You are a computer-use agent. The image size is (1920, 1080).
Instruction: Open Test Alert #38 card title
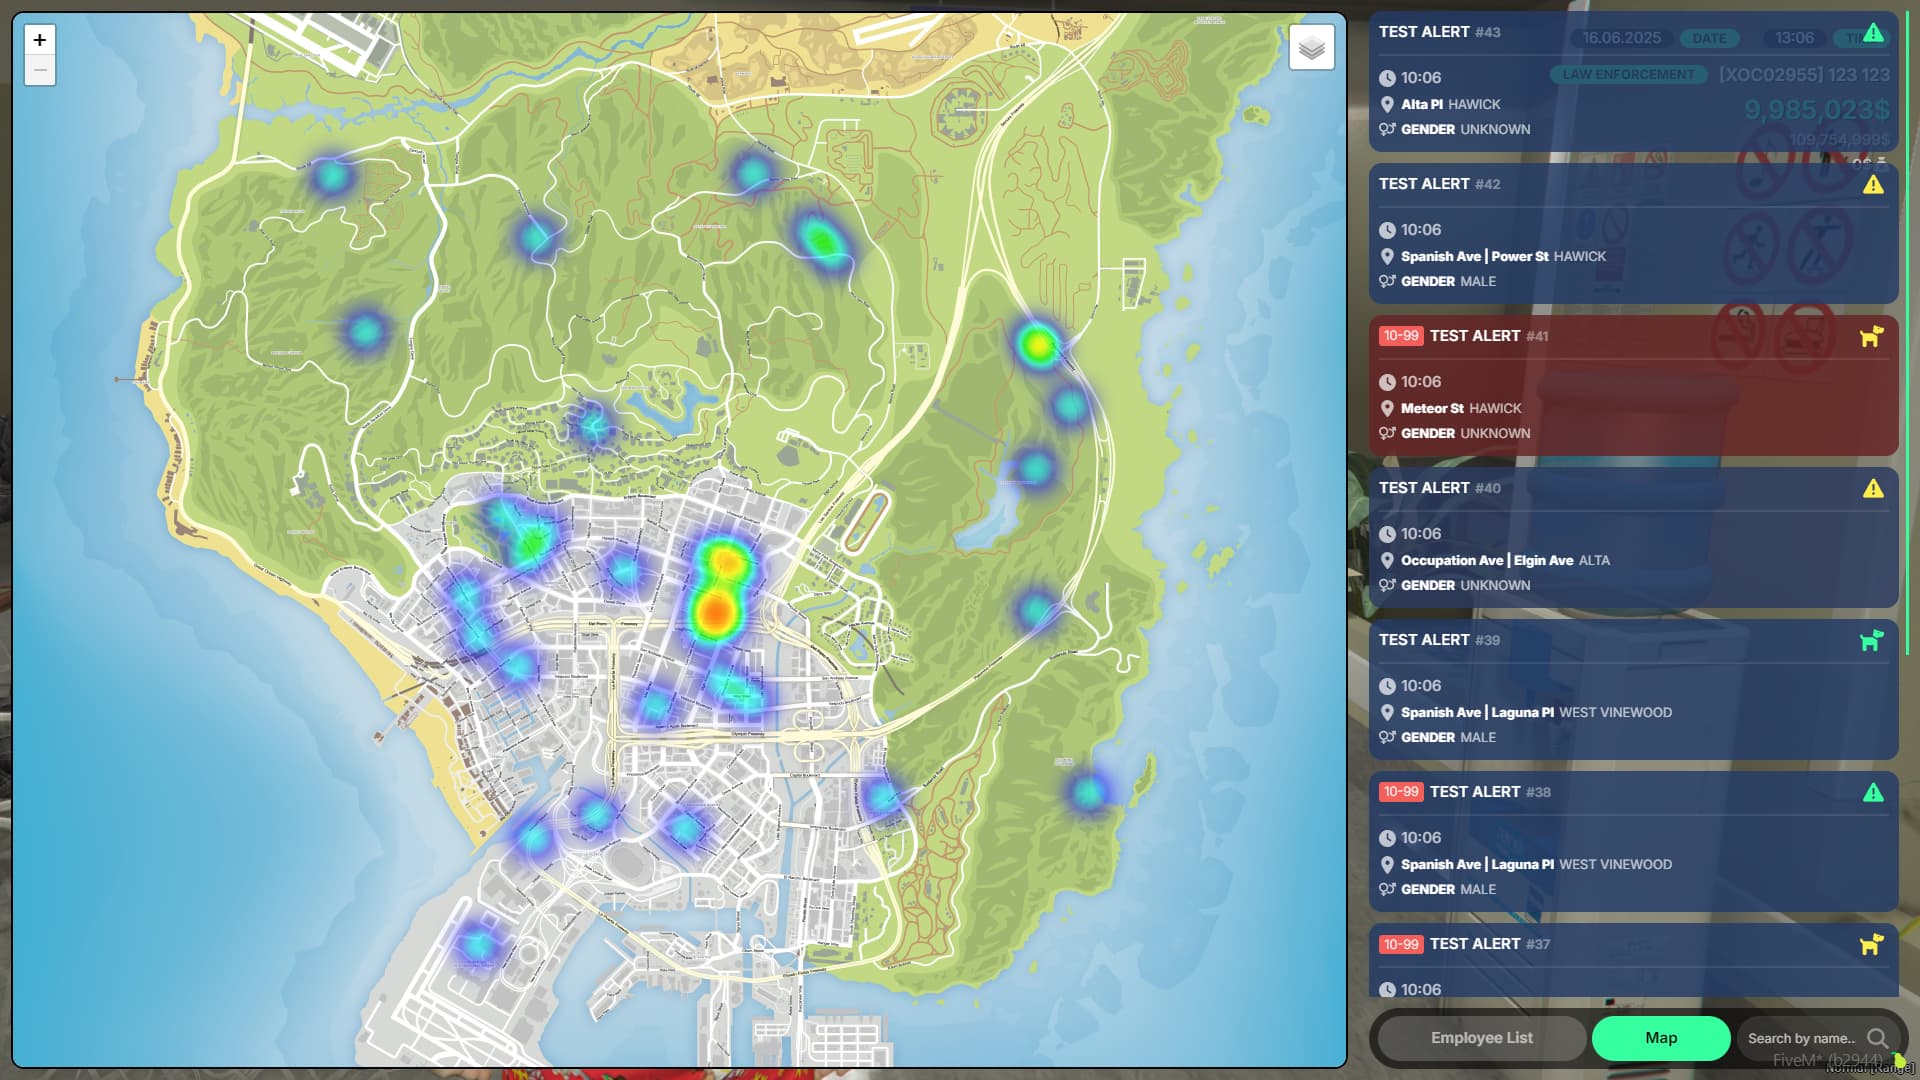pos(1490,792)
